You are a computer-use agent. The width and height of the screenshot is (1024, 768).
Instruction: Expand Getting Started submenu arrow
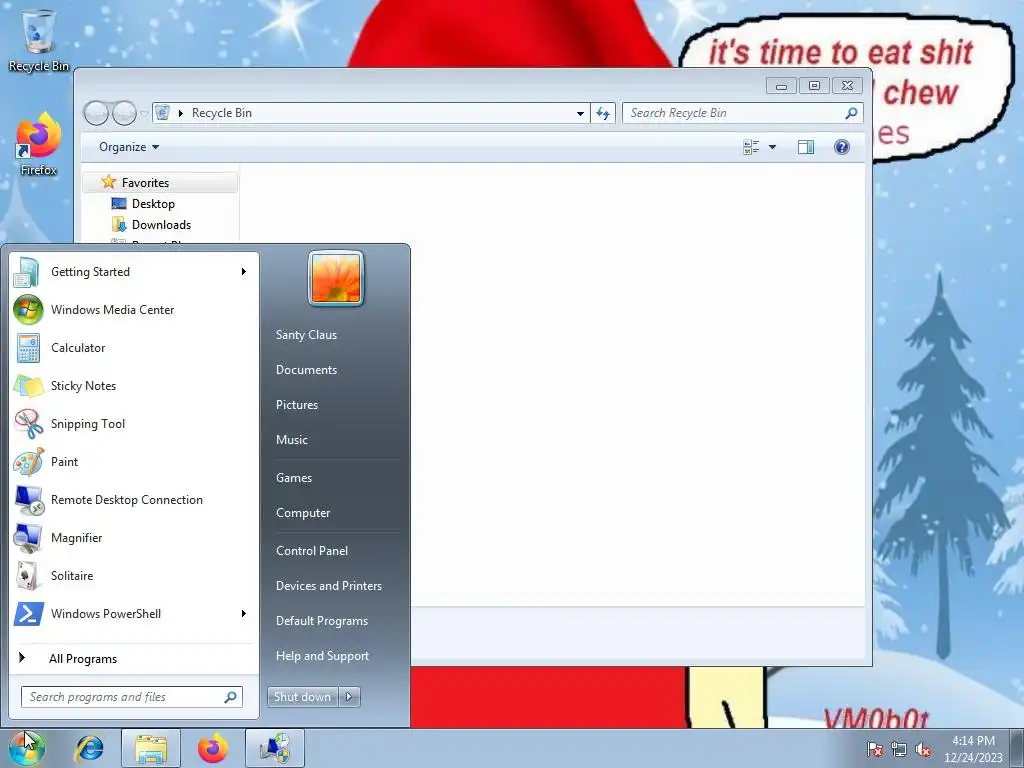coord(244,272)
